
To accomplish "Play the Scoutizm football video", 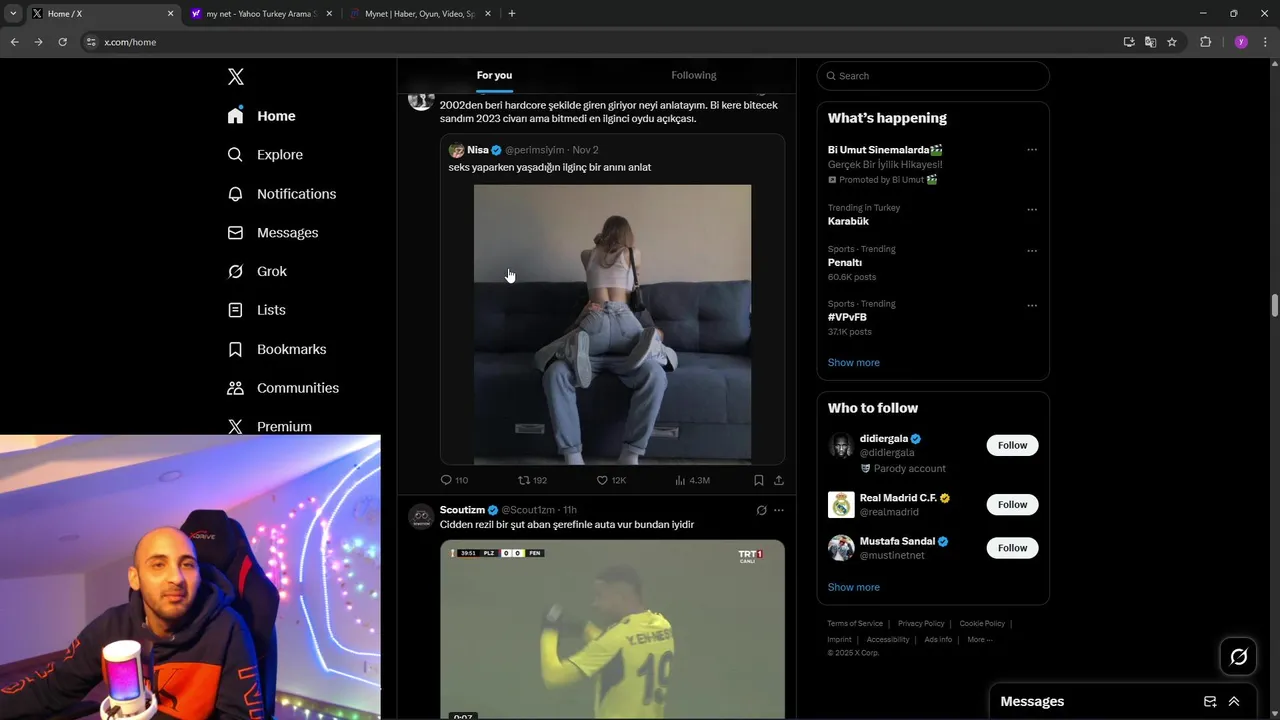I will [x=612, y=630].
